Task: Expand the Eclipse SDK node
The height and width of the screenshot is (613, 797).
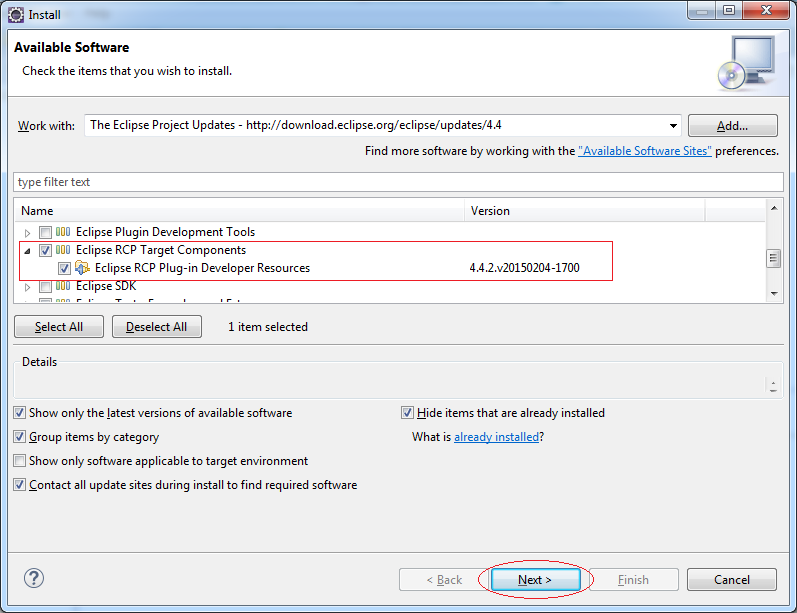Action: click(x=27, y=287)
